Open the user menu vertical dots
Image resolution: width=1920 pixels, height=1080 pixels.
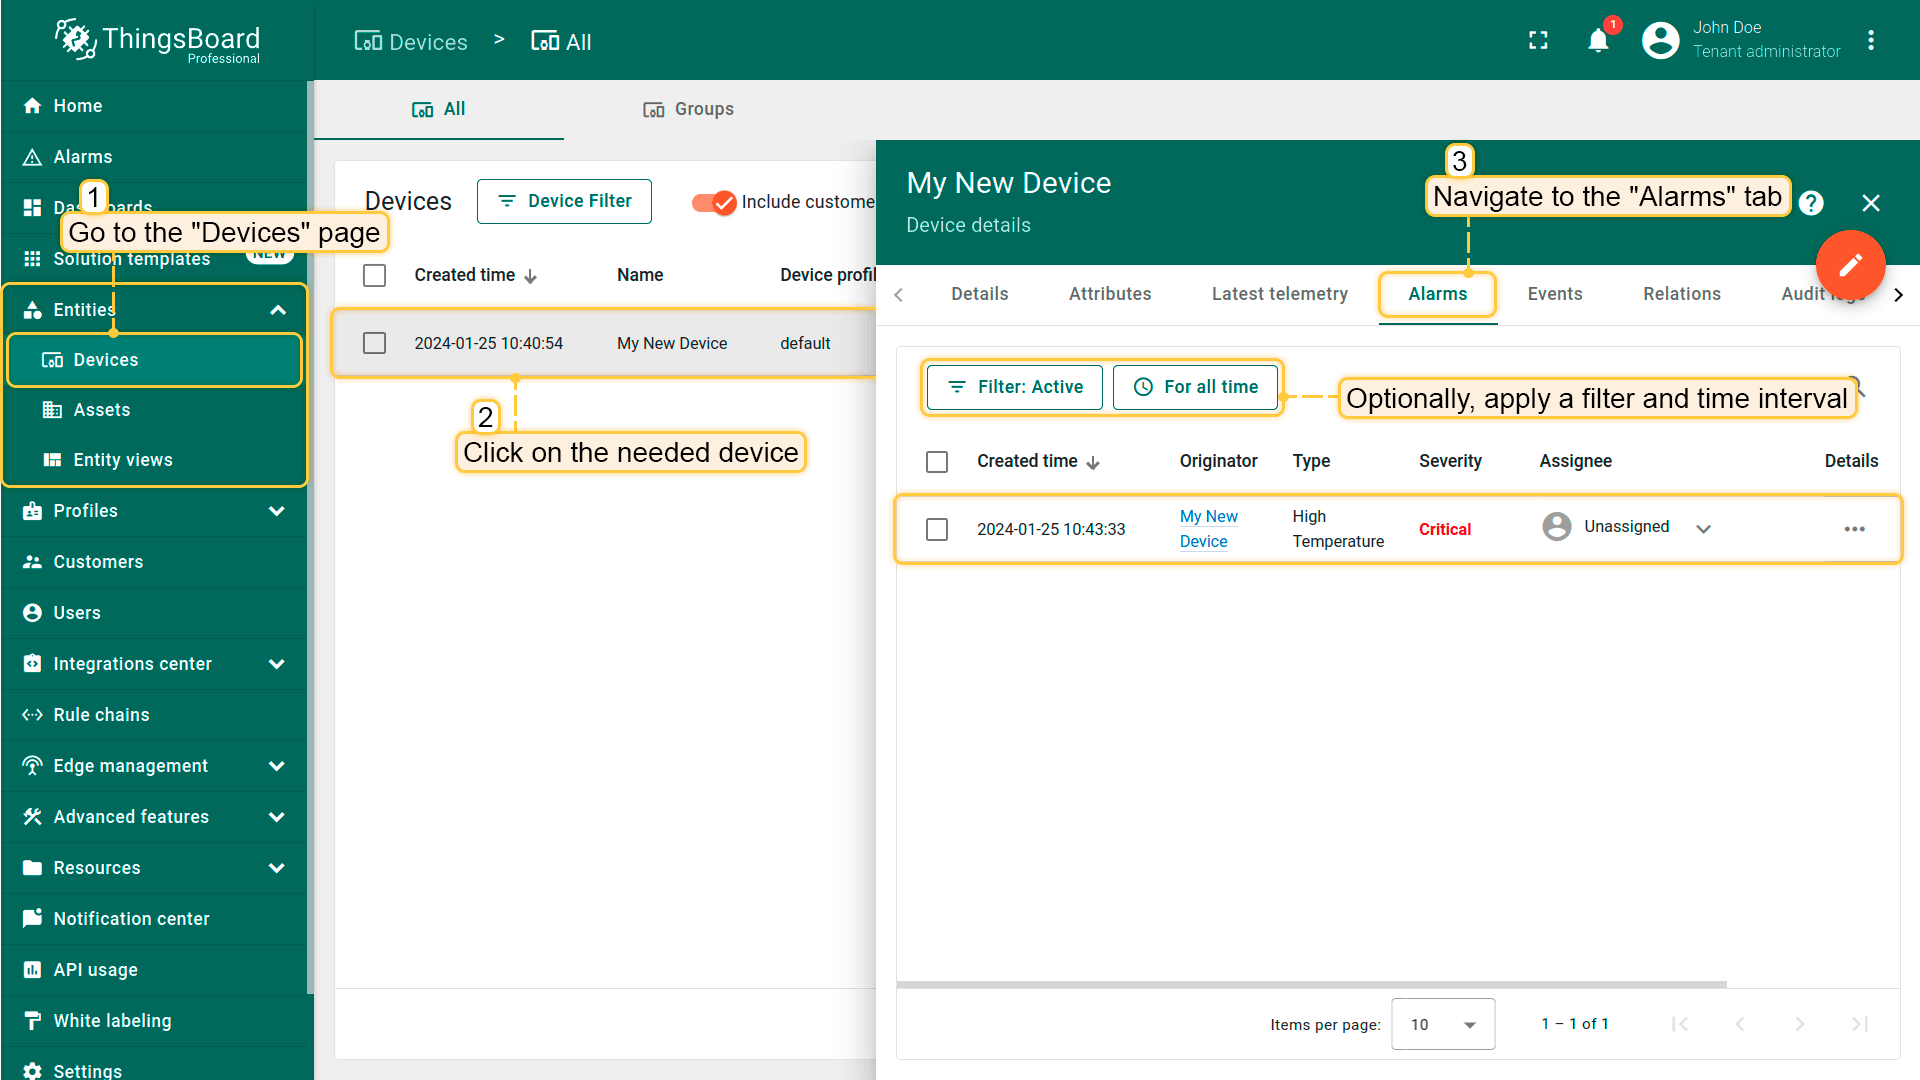point(1871,41)
